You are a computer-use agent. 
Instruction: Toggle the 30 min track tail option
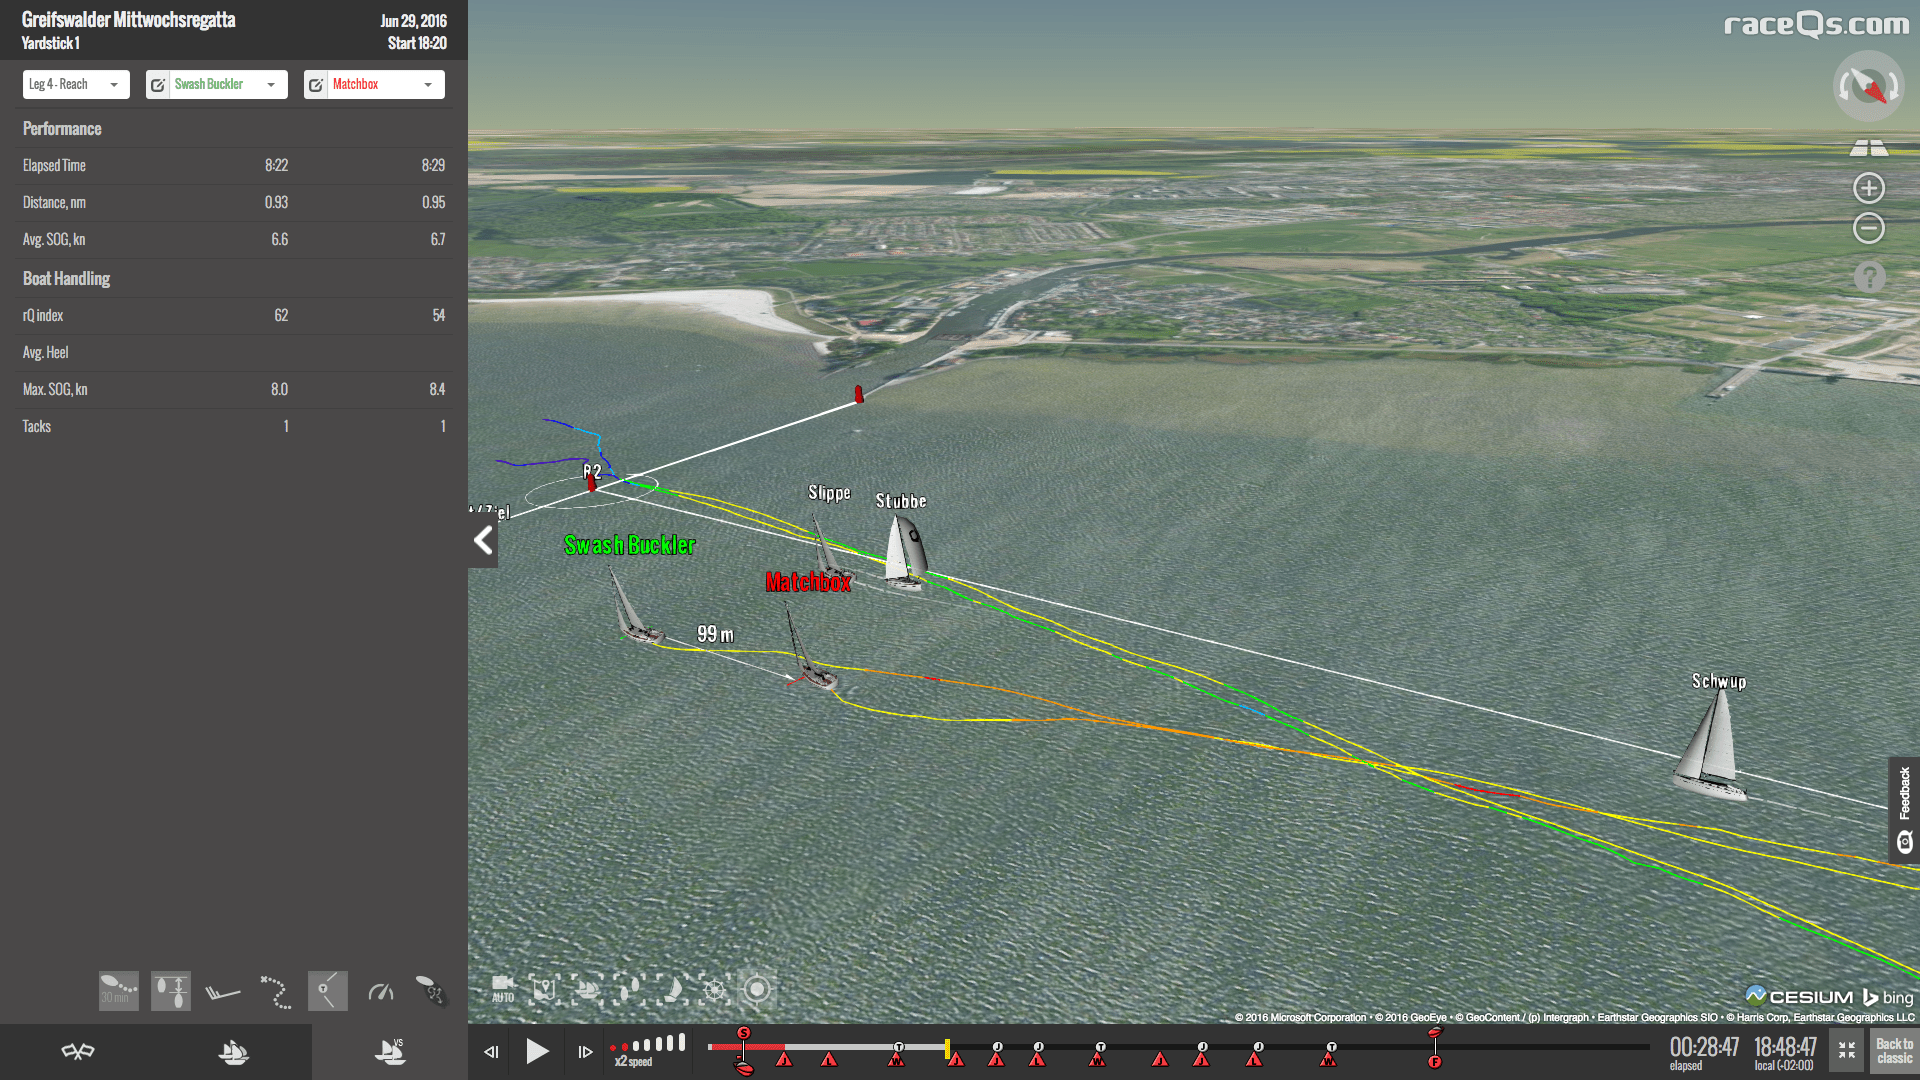pyautogui.click(x=118, y=990)
